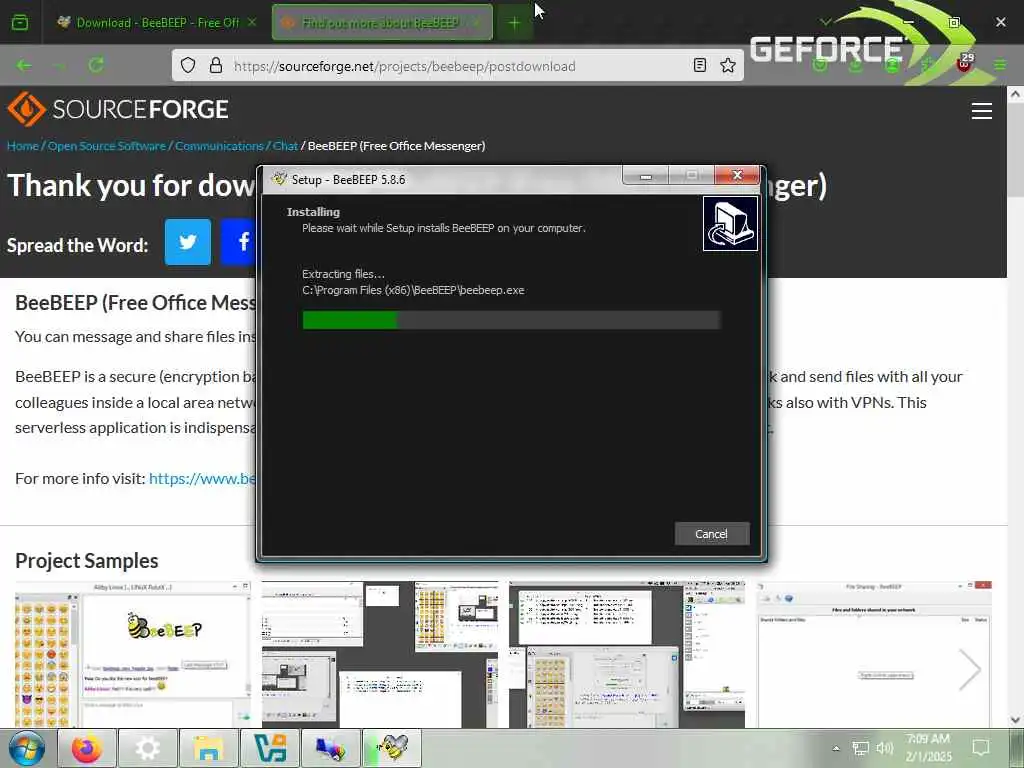Click page scrollbar down arrow
Viewport: 1024px width, 768px height.
click(1016, 720)
